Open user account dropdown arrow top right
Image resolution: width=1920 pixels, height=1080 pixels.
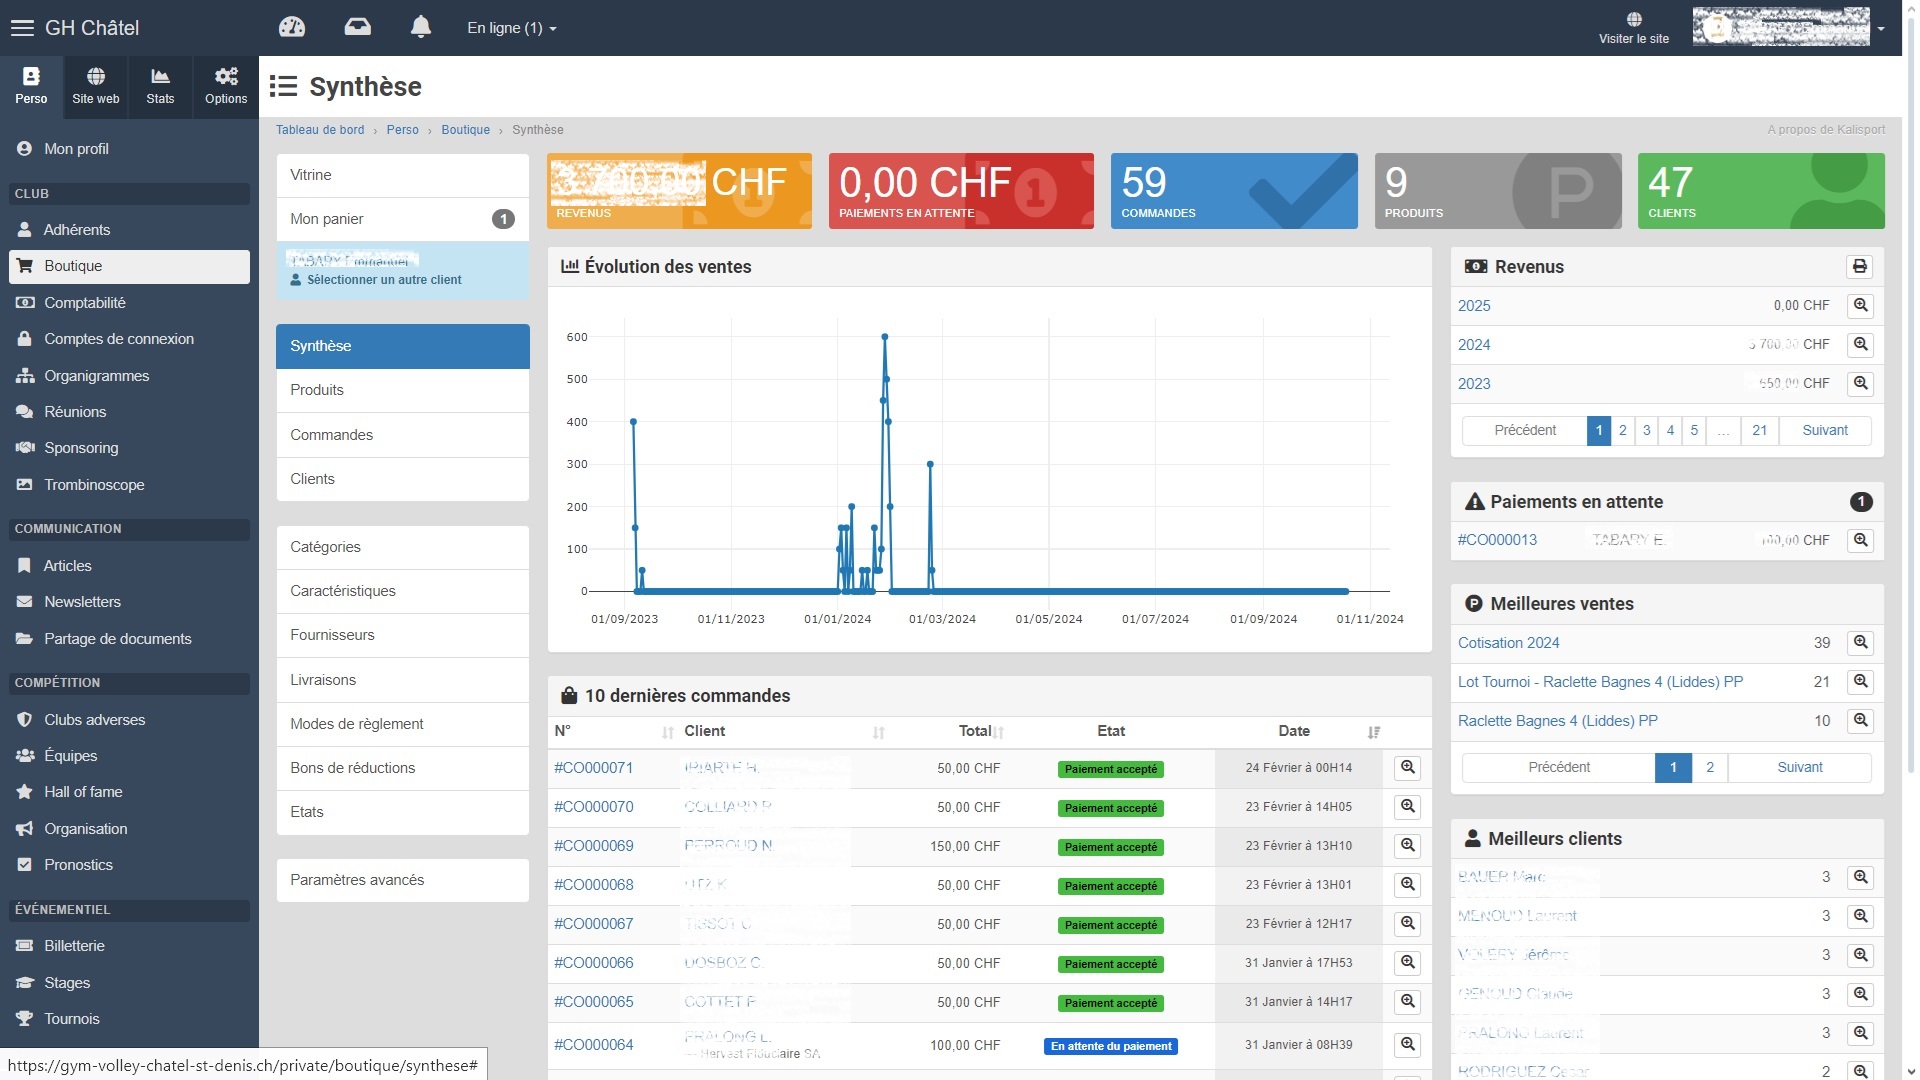pyautogui.click(x=1881, y=28)
